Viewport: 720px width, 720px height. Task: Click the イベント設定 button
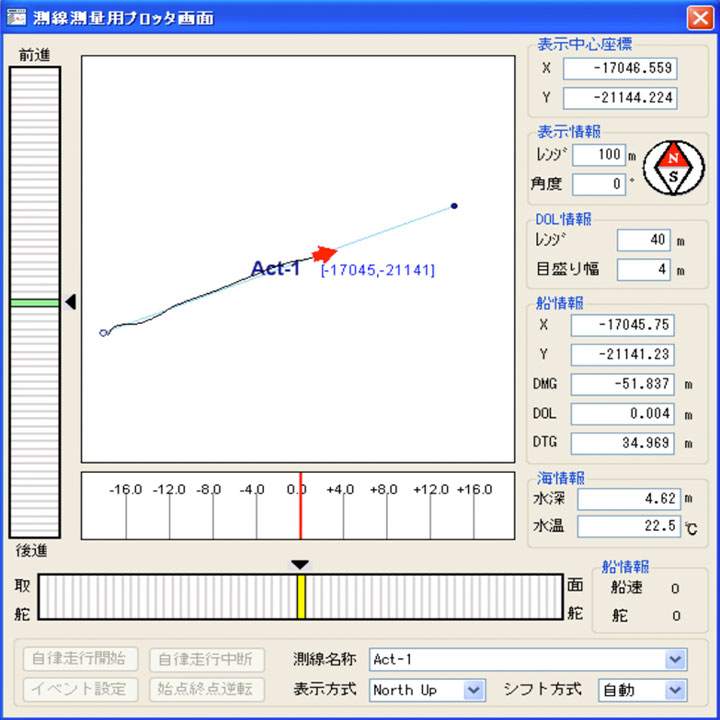click(79, 689)
